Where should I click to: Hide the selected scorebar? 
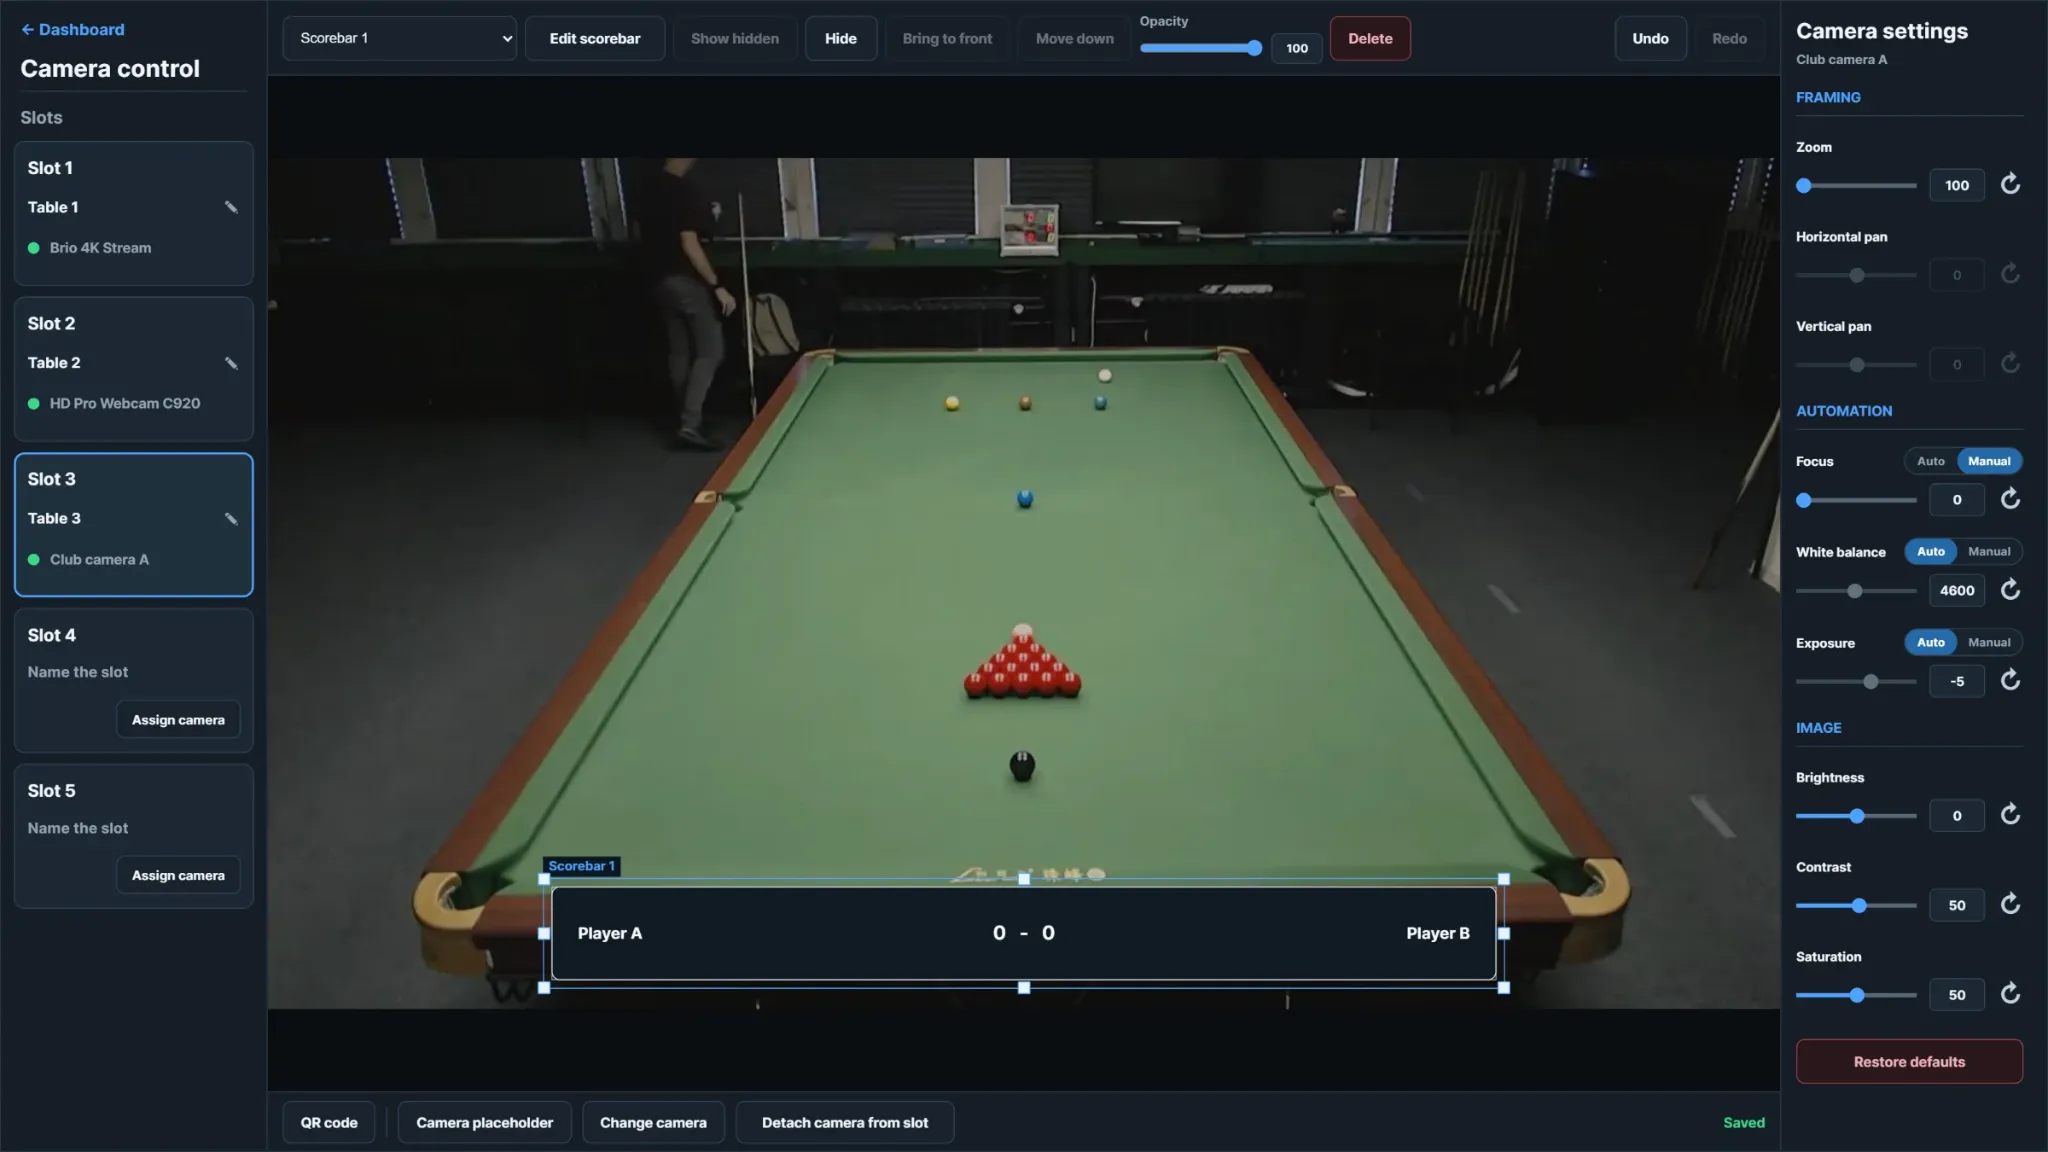(x=840, y=39)
